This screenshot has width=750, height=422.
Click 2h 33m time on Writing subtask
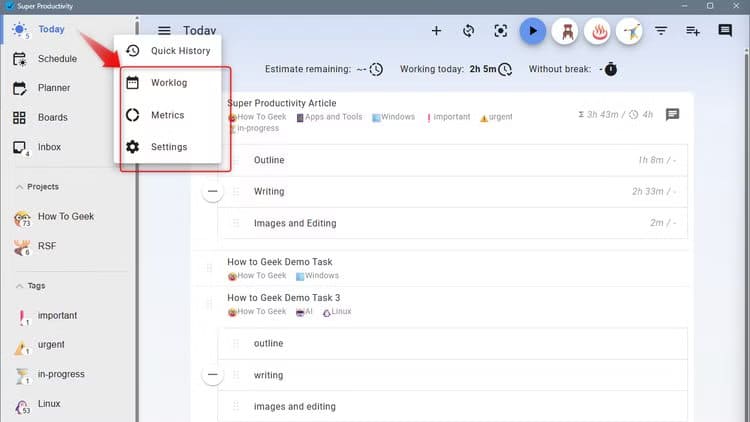coord(654,192)
